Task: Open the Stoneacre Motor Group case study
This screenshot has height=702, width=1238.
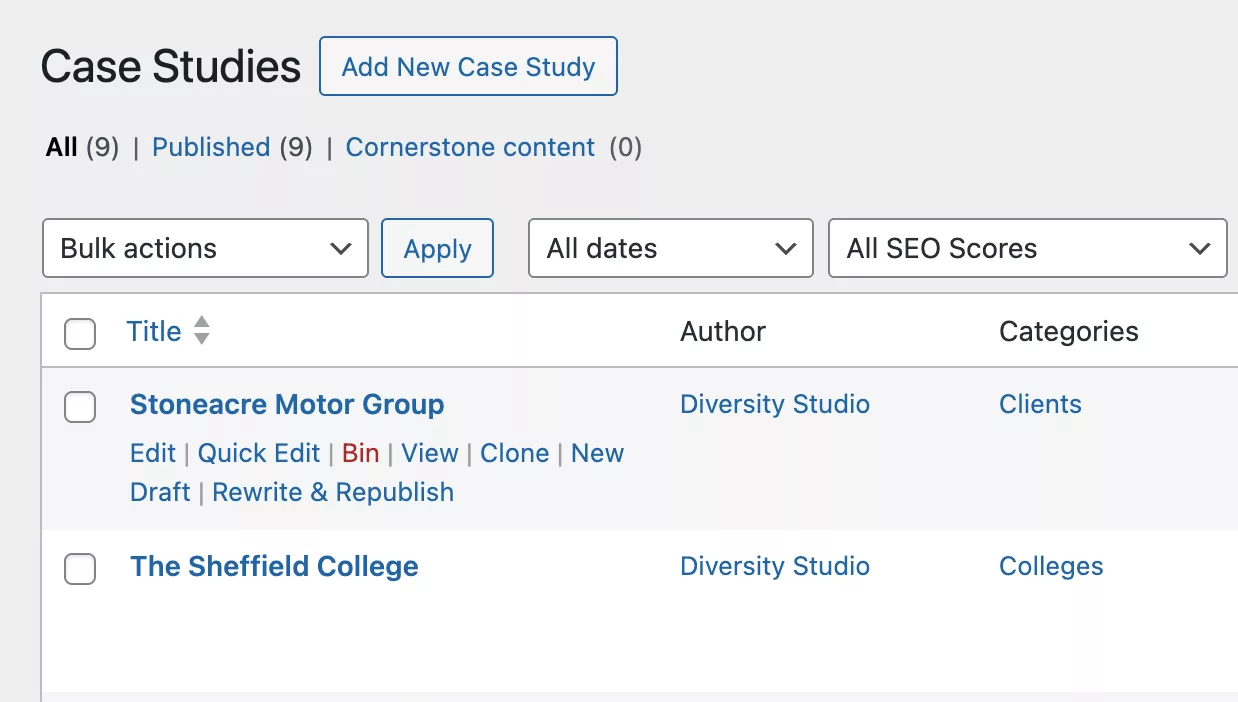Action: click(x=287, y=404)
